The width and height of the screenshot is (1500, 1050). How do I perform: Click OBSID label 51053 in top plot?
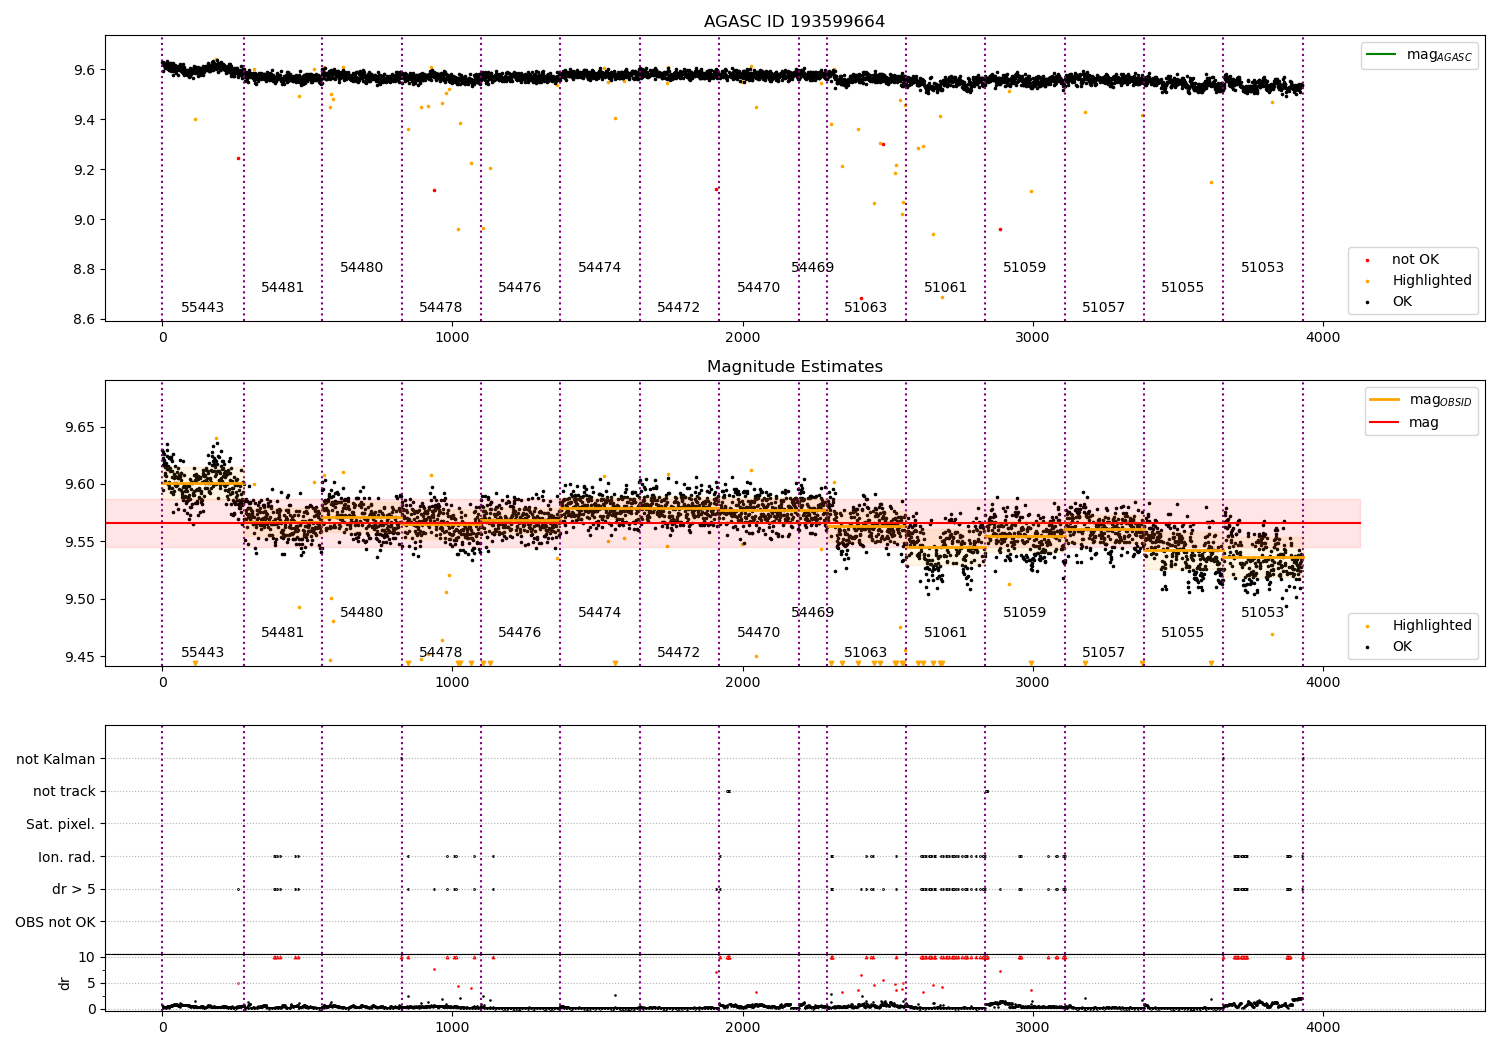pyautogui.click(x=1262, y=268)
